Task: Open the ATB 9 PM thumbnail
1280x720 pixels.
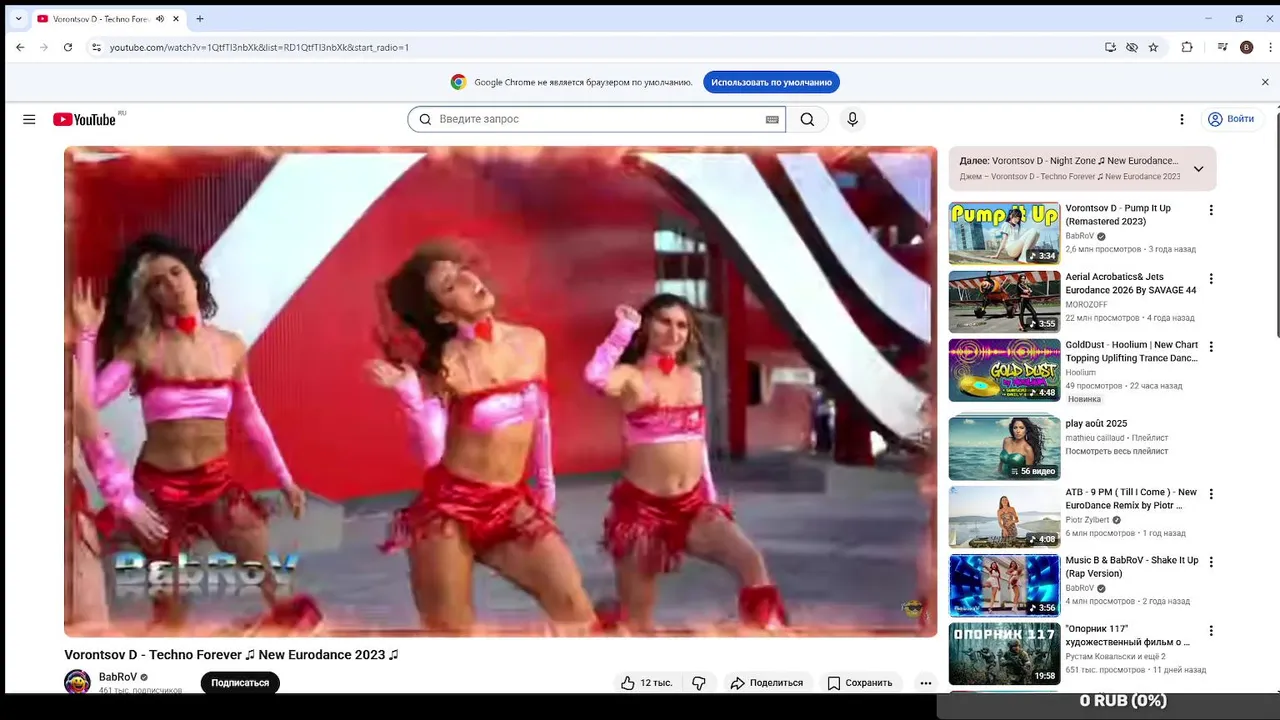Action: coord(1004,517)
